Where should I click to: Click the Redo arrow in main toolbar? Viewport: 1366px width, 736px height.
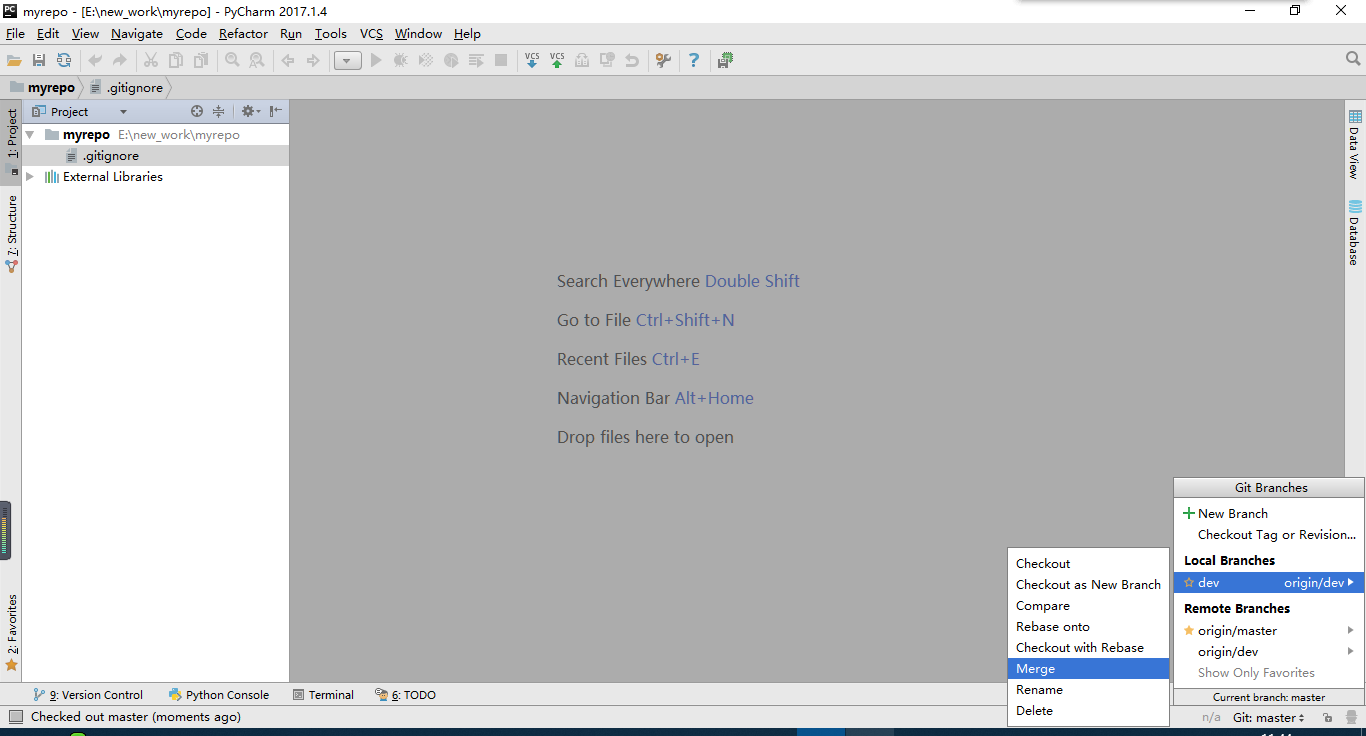(x=120, y=61)
